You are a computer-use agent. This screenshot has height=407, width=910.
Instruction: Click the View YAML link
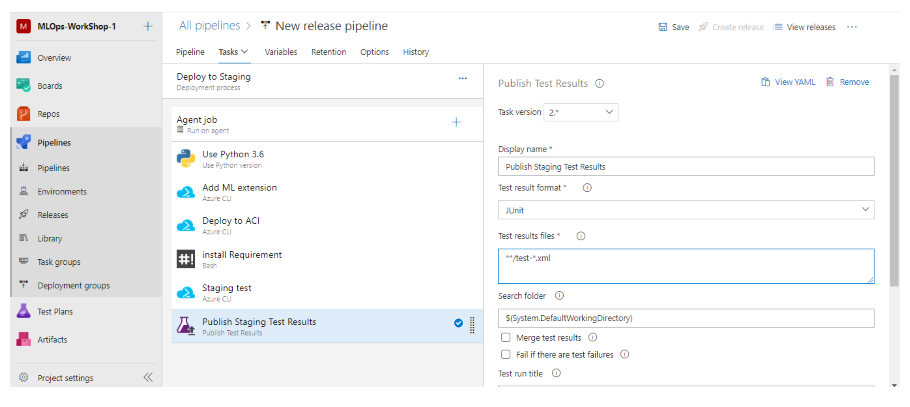tap(786, 82)
